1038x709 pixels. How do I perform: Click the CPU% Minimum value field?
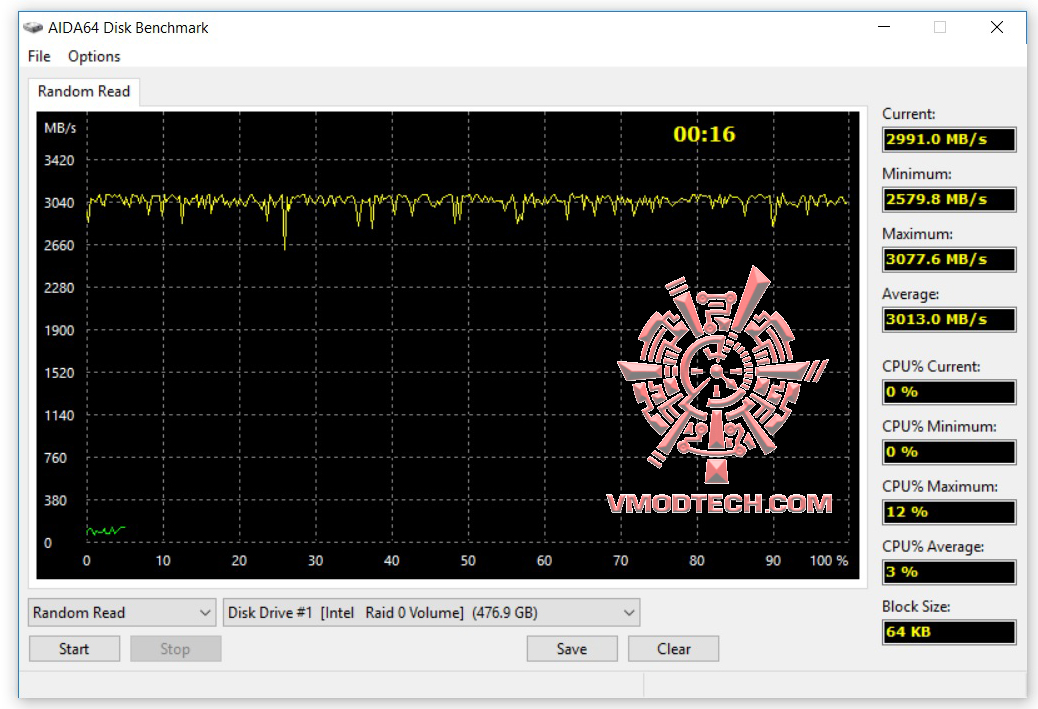(949, 452)
